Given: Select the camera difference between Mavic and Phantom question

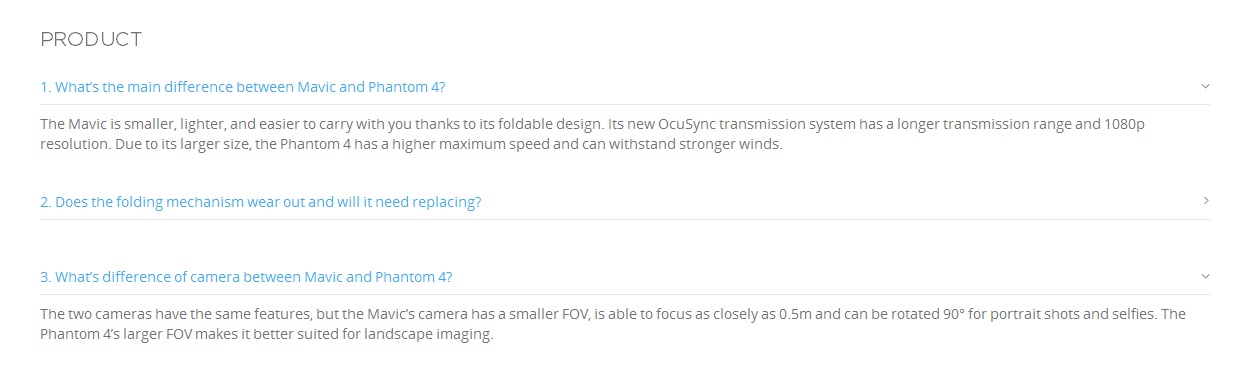Looking at the screenshot, I should click(x=246, y=277).
